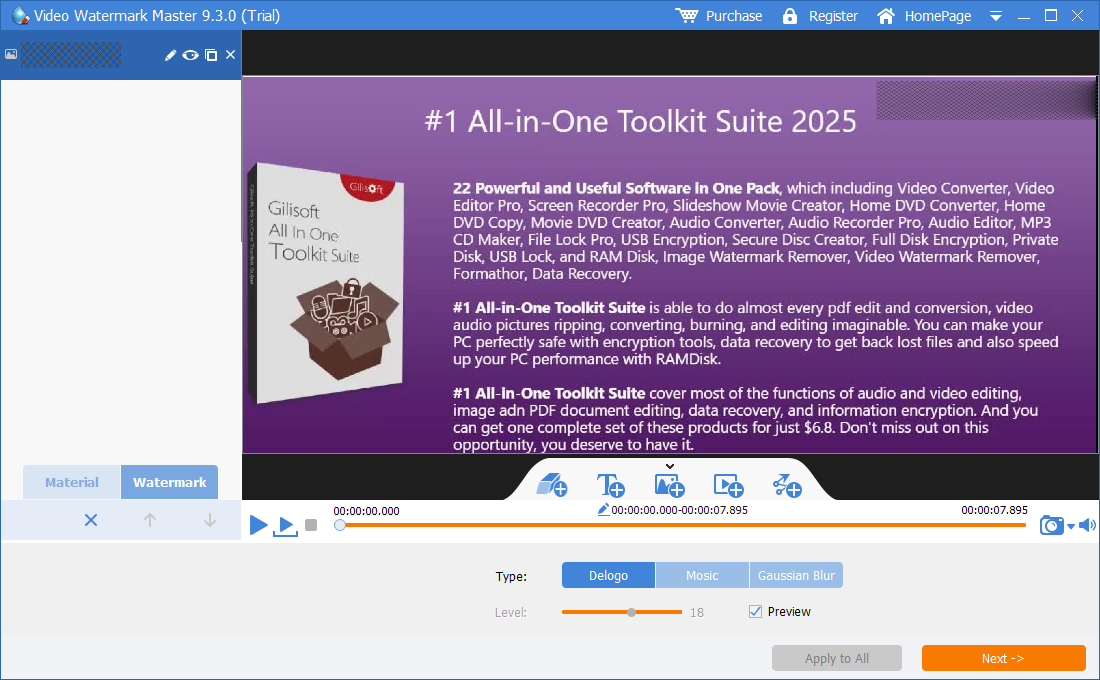Collapse the toolbar using the small chevron
1100x680 pixels.
(670, 466)
